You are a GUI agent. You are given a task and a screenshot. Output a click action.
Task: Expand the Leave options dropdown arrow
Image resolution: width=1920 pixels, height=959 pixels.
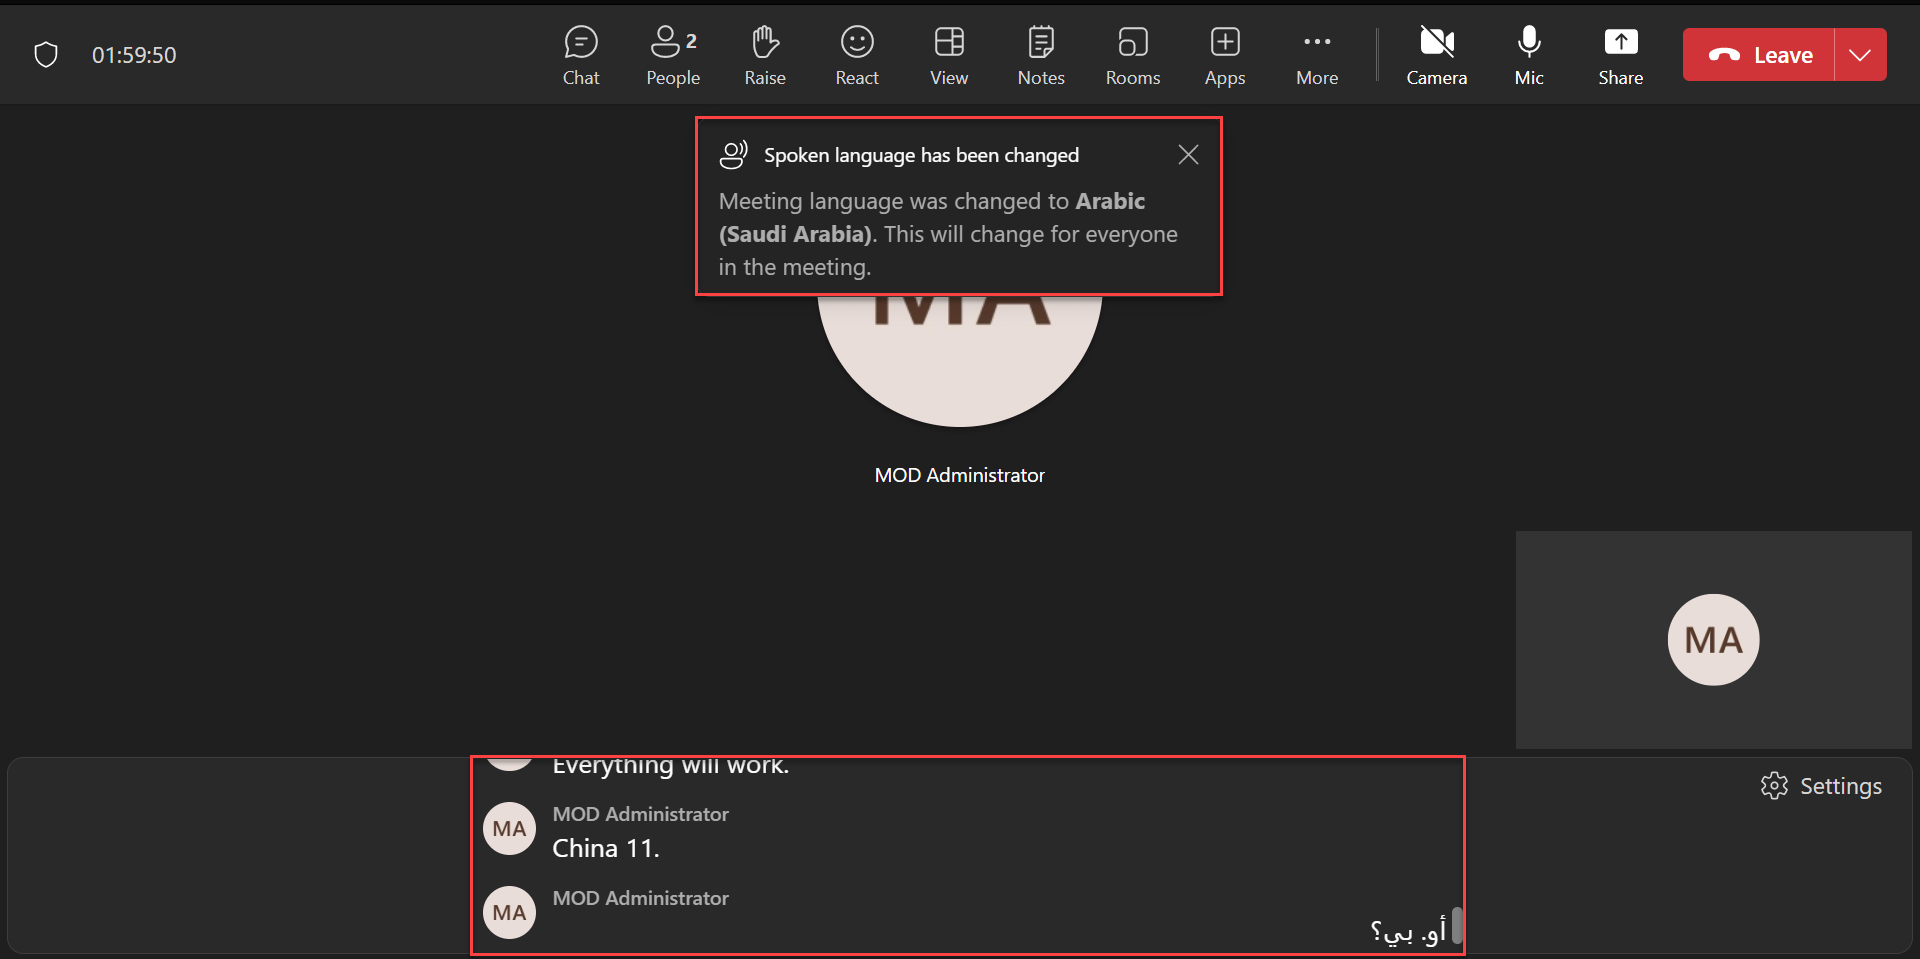(x=1860, y=55)
